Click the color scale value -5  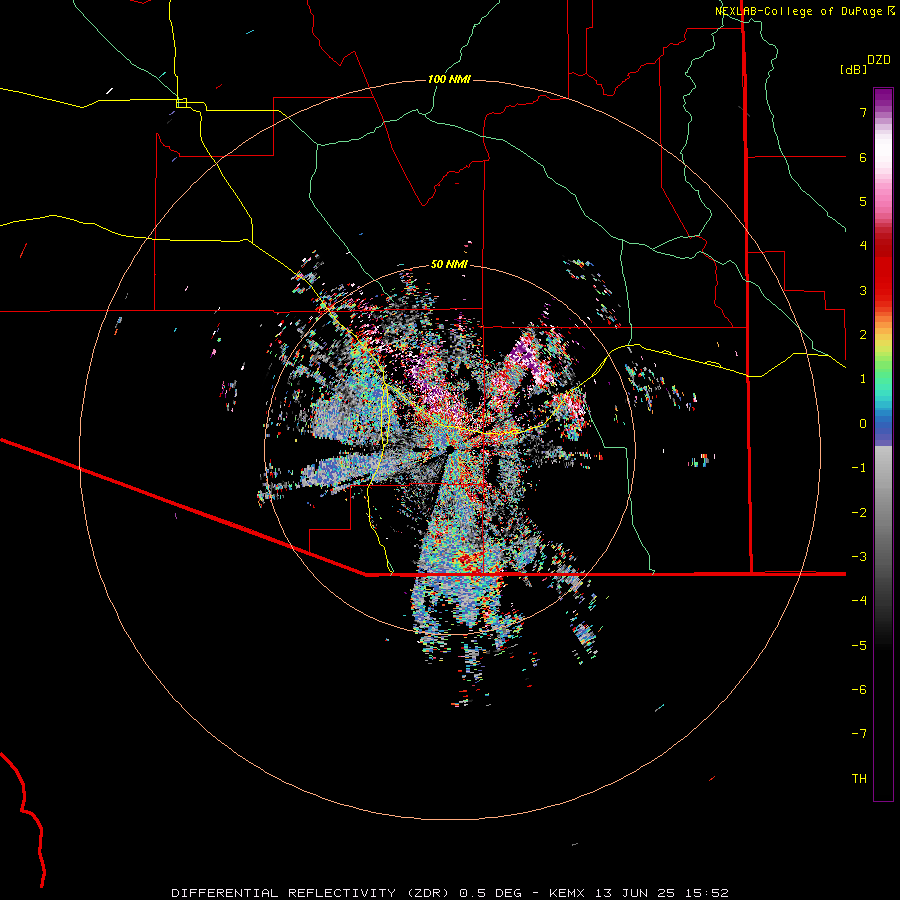point(859,646)
